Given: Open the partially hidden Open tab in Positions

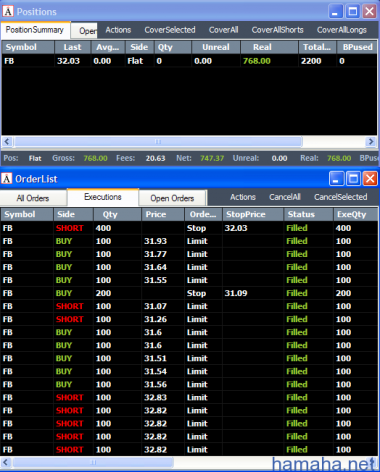Looking at the screenshot, I should click(x=84, y=31).
